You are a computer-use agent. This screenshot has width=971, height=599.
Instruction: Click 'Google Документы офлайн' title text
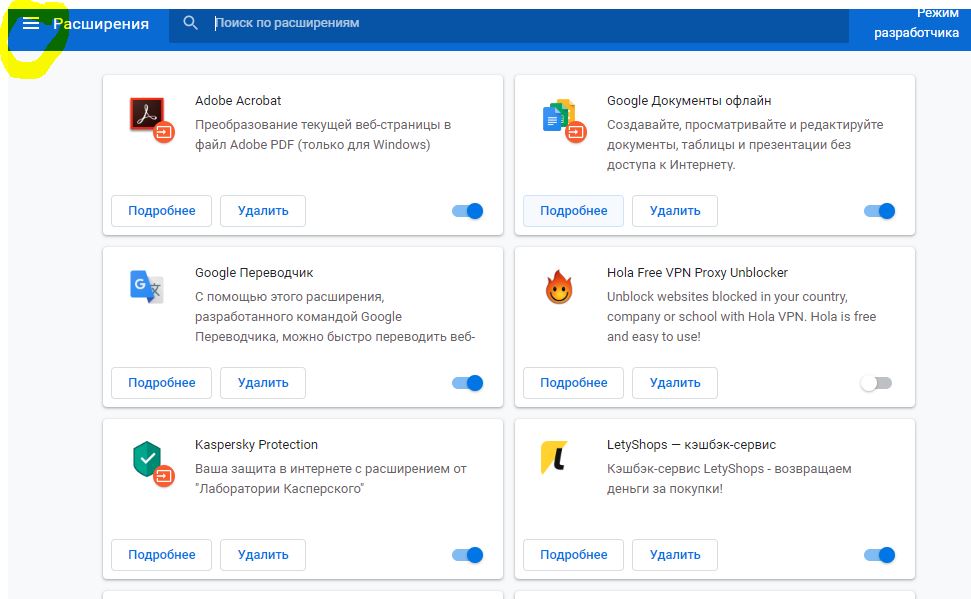pyautogui.click(x=689, y=100)
